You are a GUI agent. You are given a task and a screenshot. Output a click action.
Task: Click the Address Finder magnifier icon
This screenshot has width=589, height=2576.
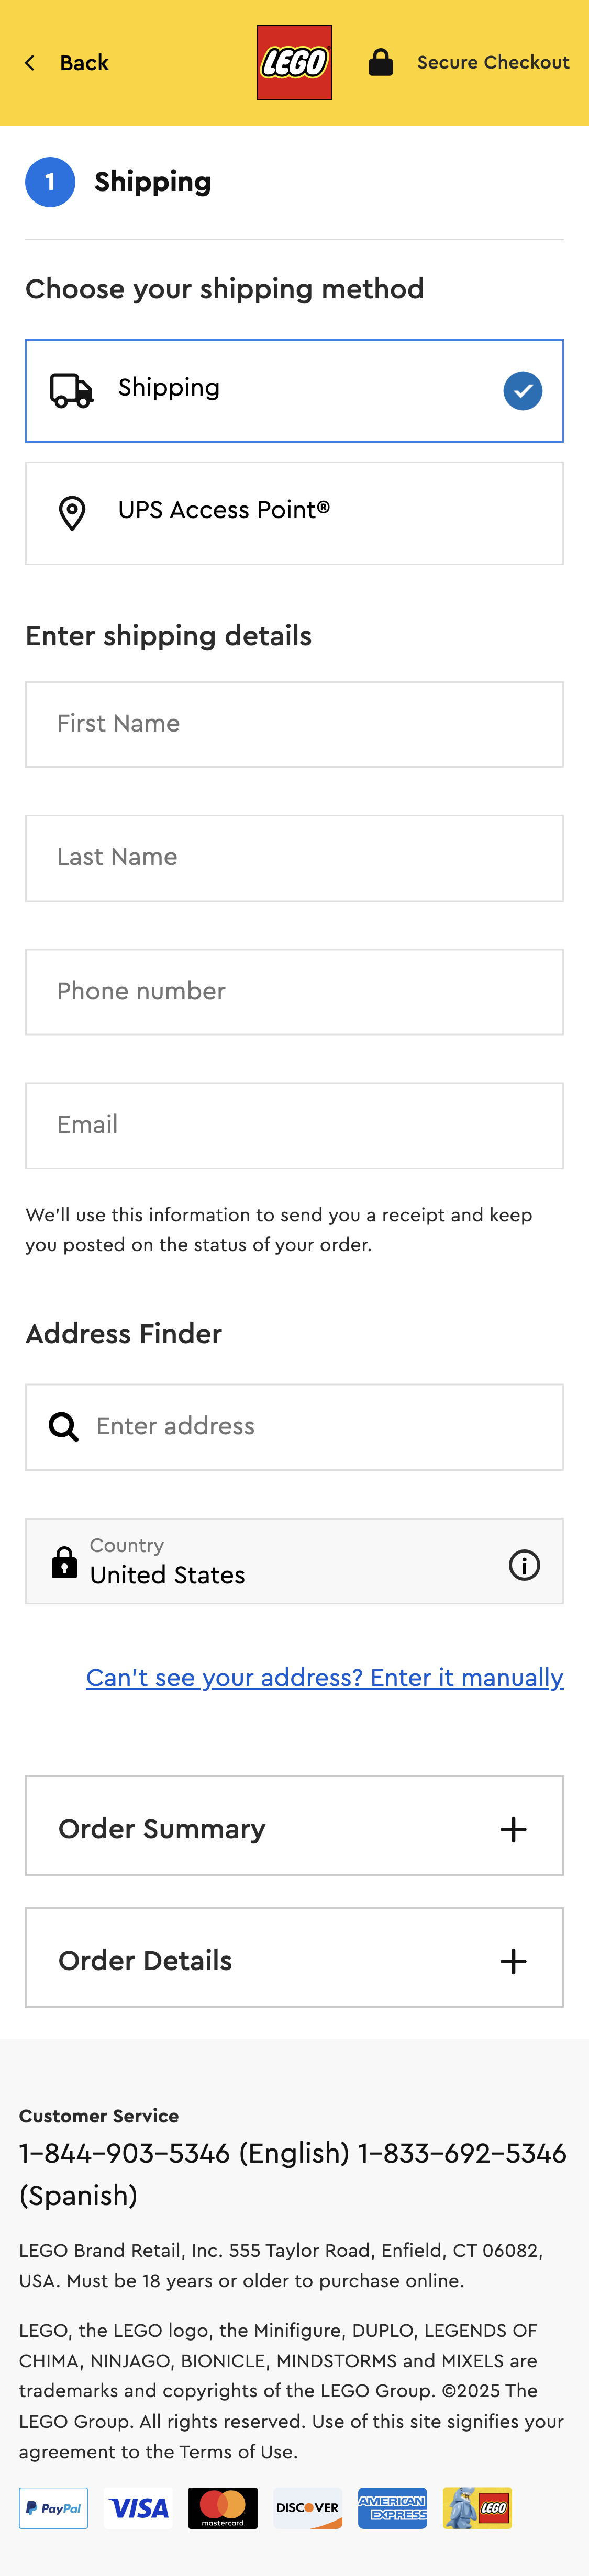[63, 1427]
